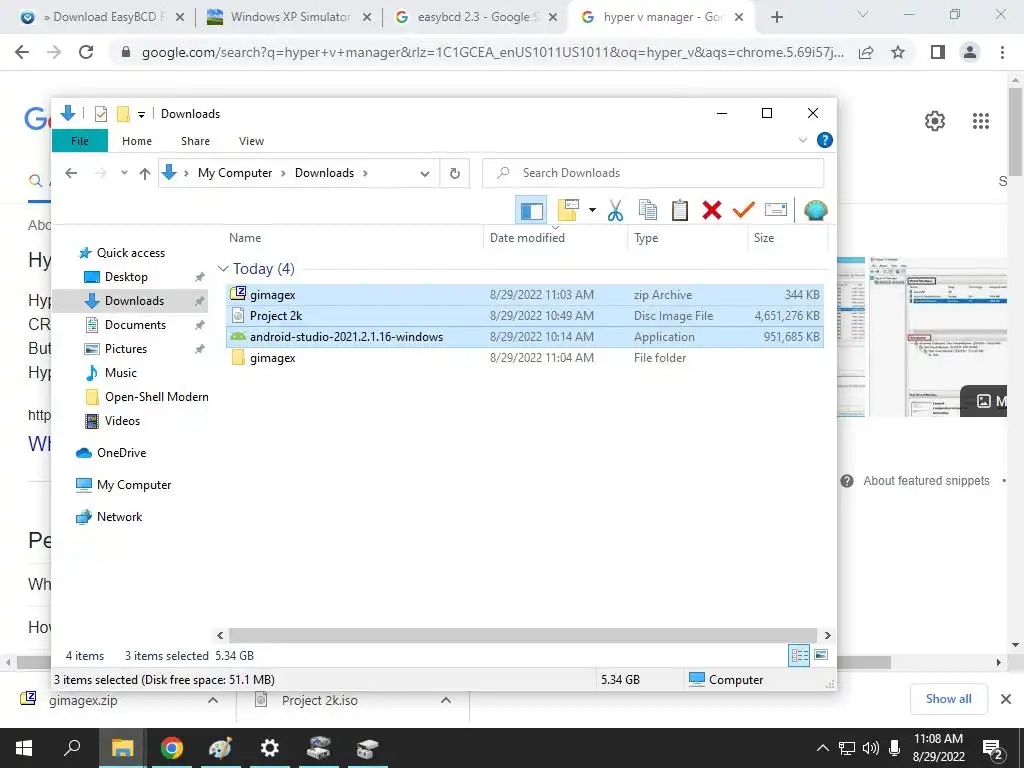Screen dimensions: 1024x768
Task: Open the View ribbon tab
Action: pyautogui.click(x=251, y=141)
